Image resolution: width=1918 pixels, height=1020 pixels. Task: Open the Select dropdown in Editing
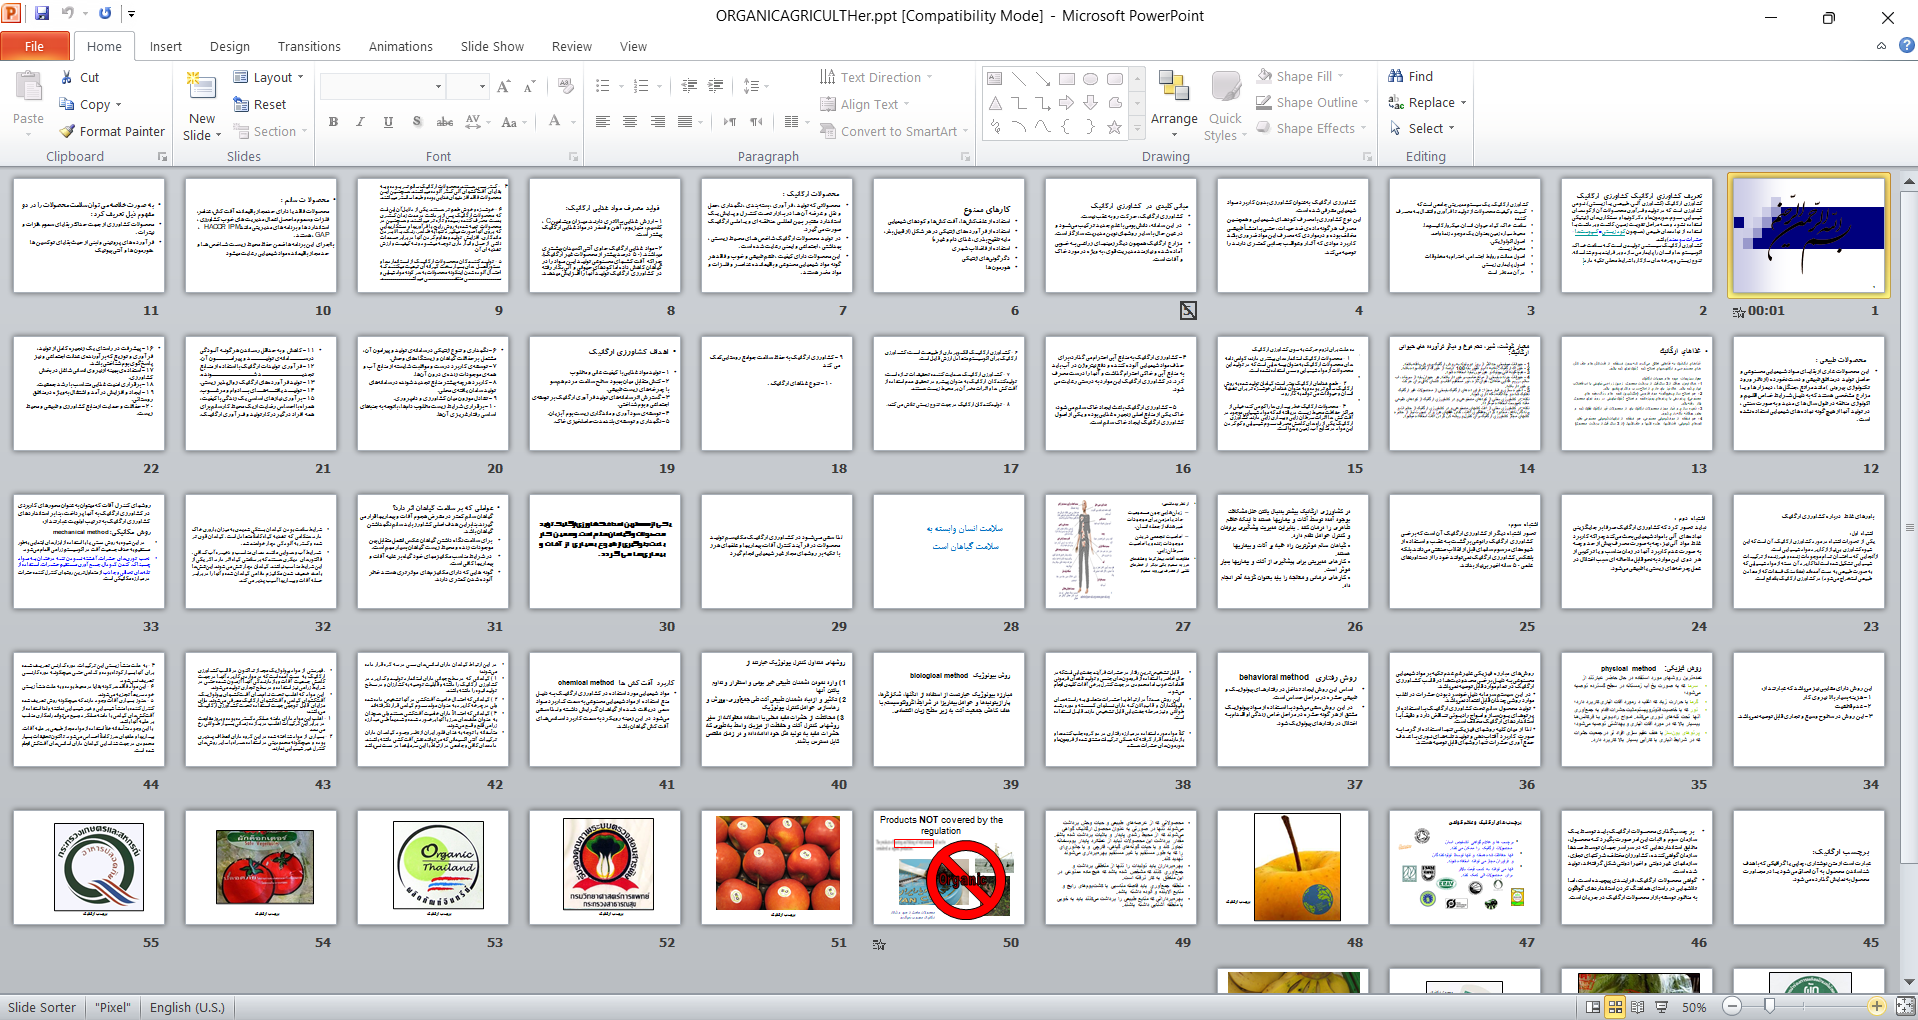1421,128
